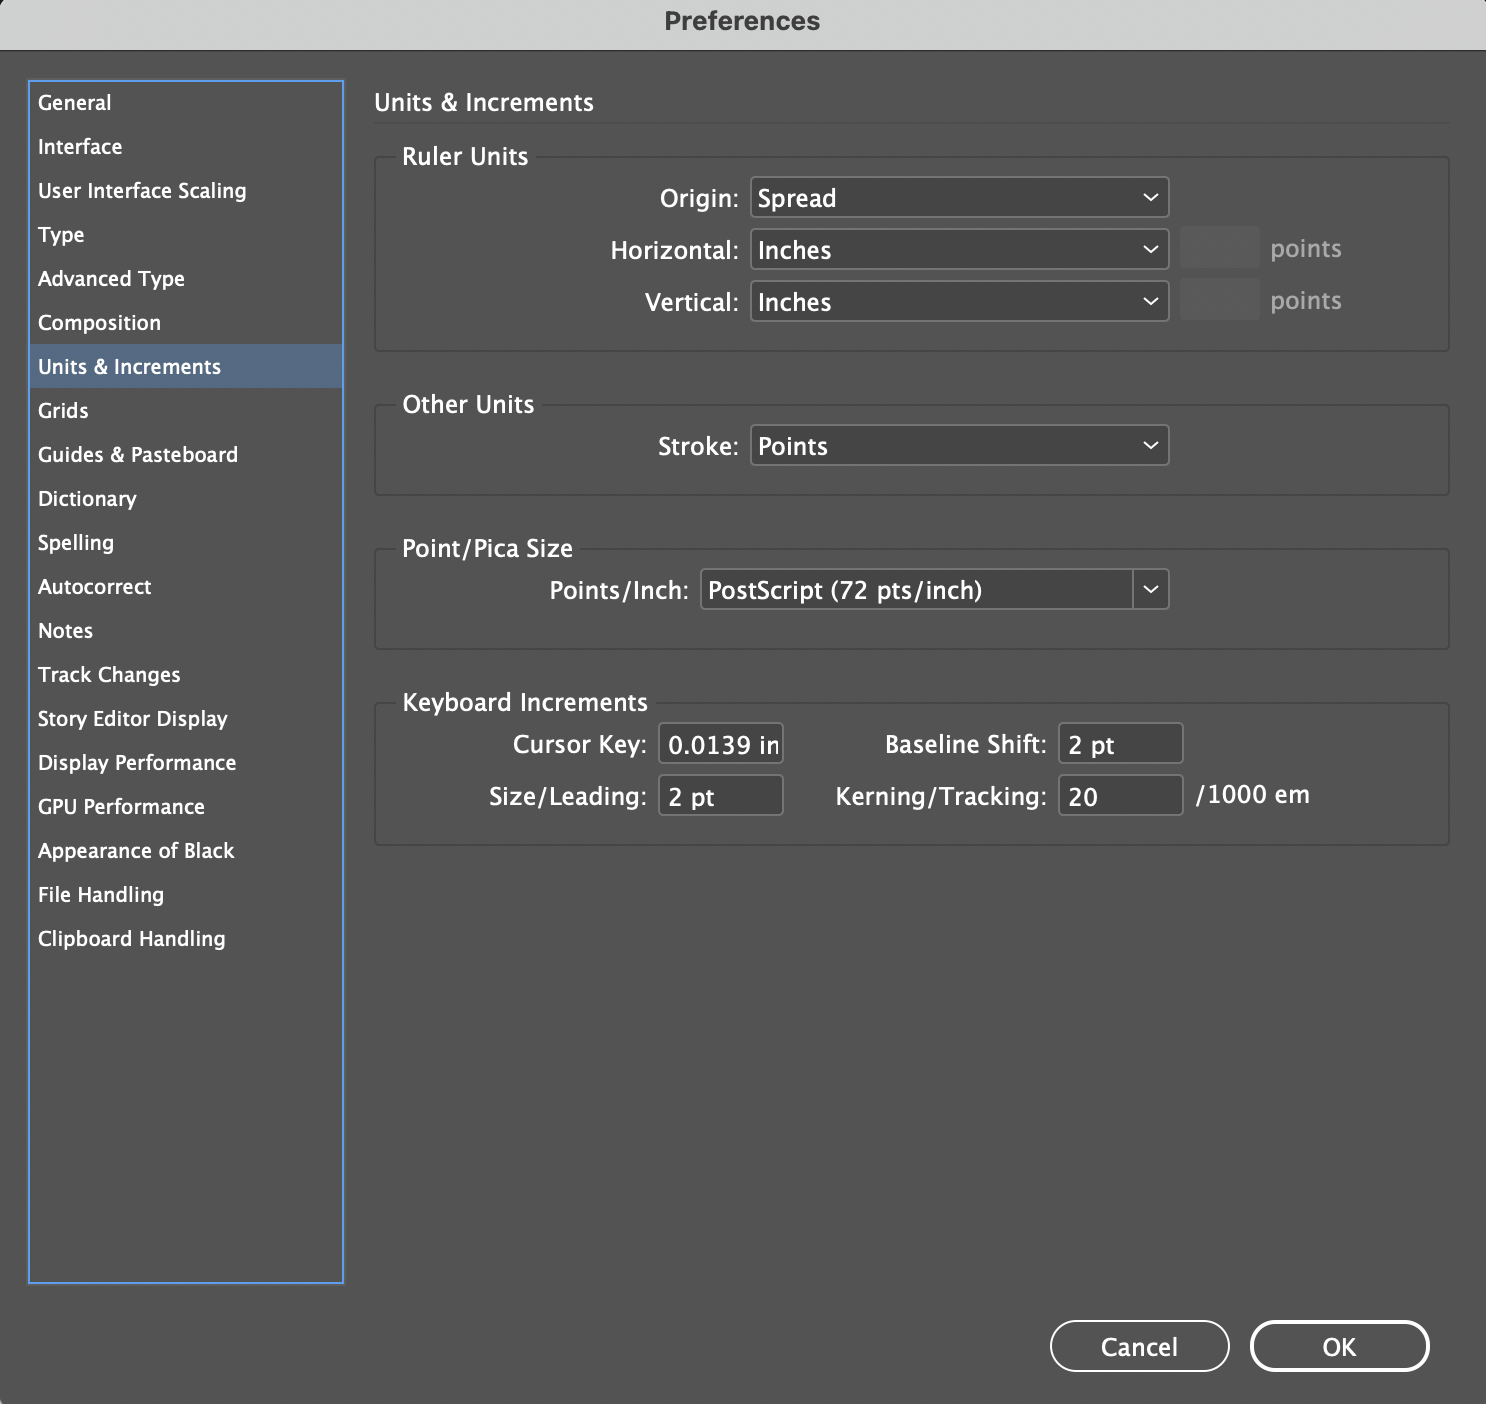Expand the Horizontal ruler units dropdown

958,250
